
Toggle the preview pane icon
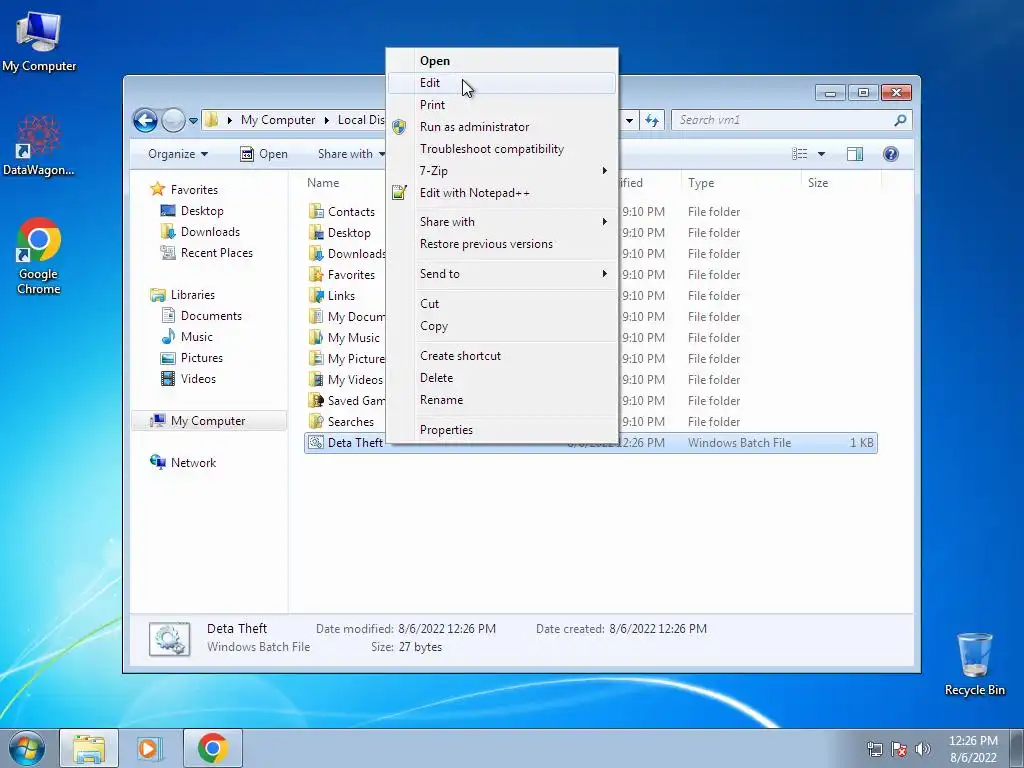coord(855,154)
